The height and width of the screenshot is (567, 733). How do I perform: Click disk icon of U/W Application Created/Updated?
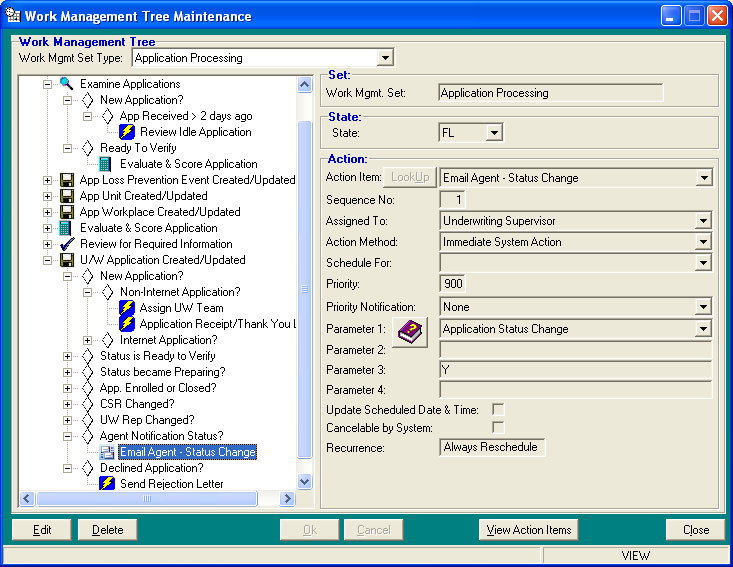(67, 260)
